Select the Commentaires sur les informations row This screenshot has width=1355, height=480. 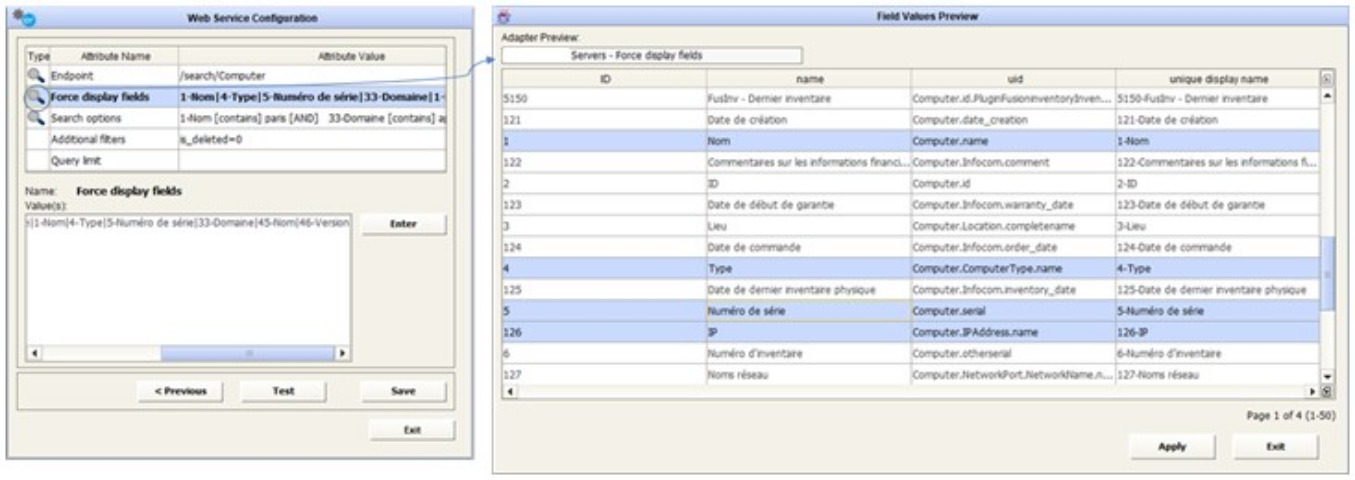click(x=911, y=161)
